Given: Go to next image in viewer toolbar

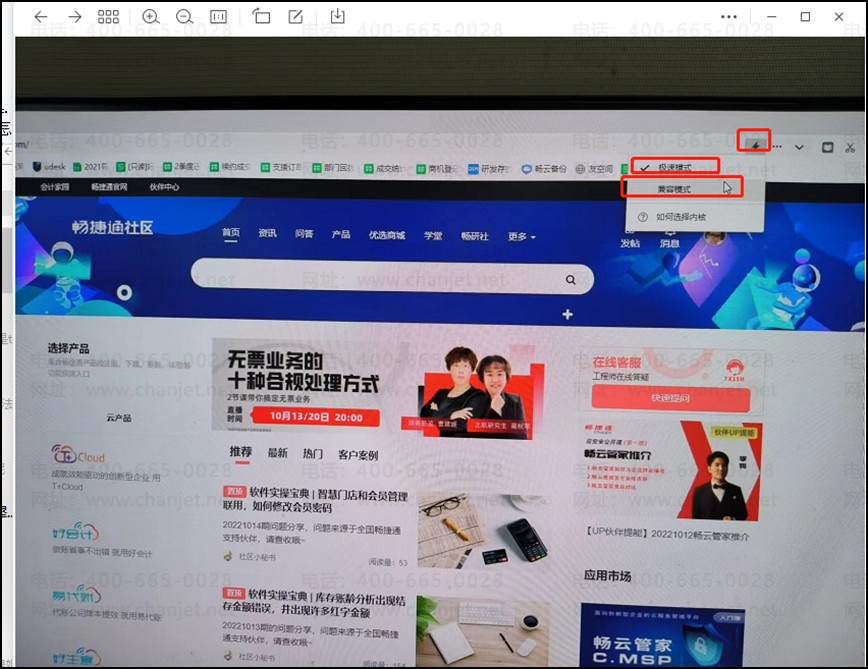Looking at the screenshot, I should tap(75, 17).
